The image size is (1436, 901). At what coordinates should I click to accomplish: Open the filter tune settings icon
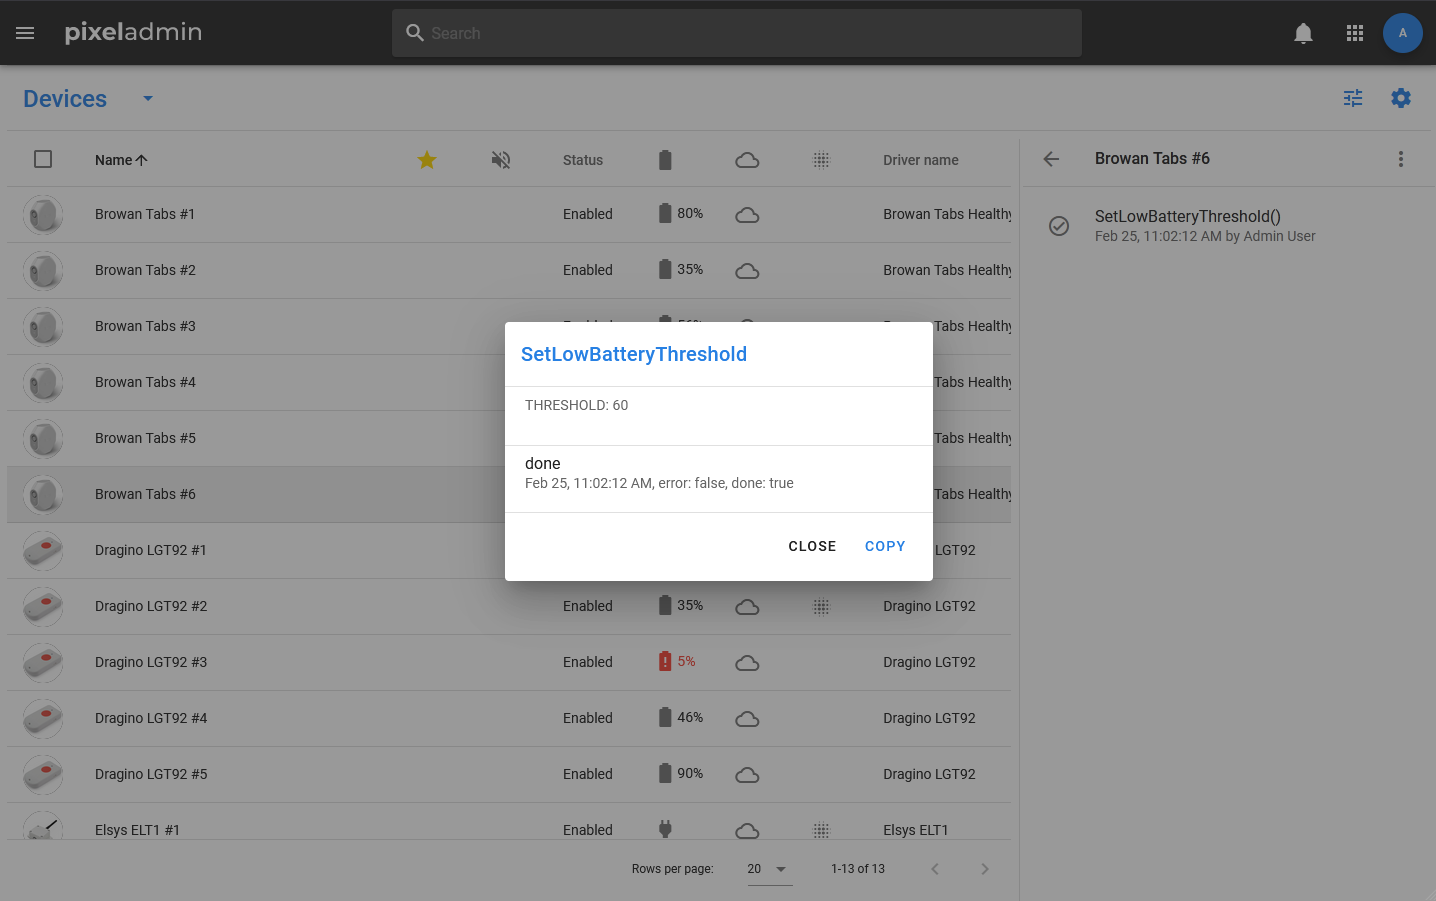tap(1353, 98)
